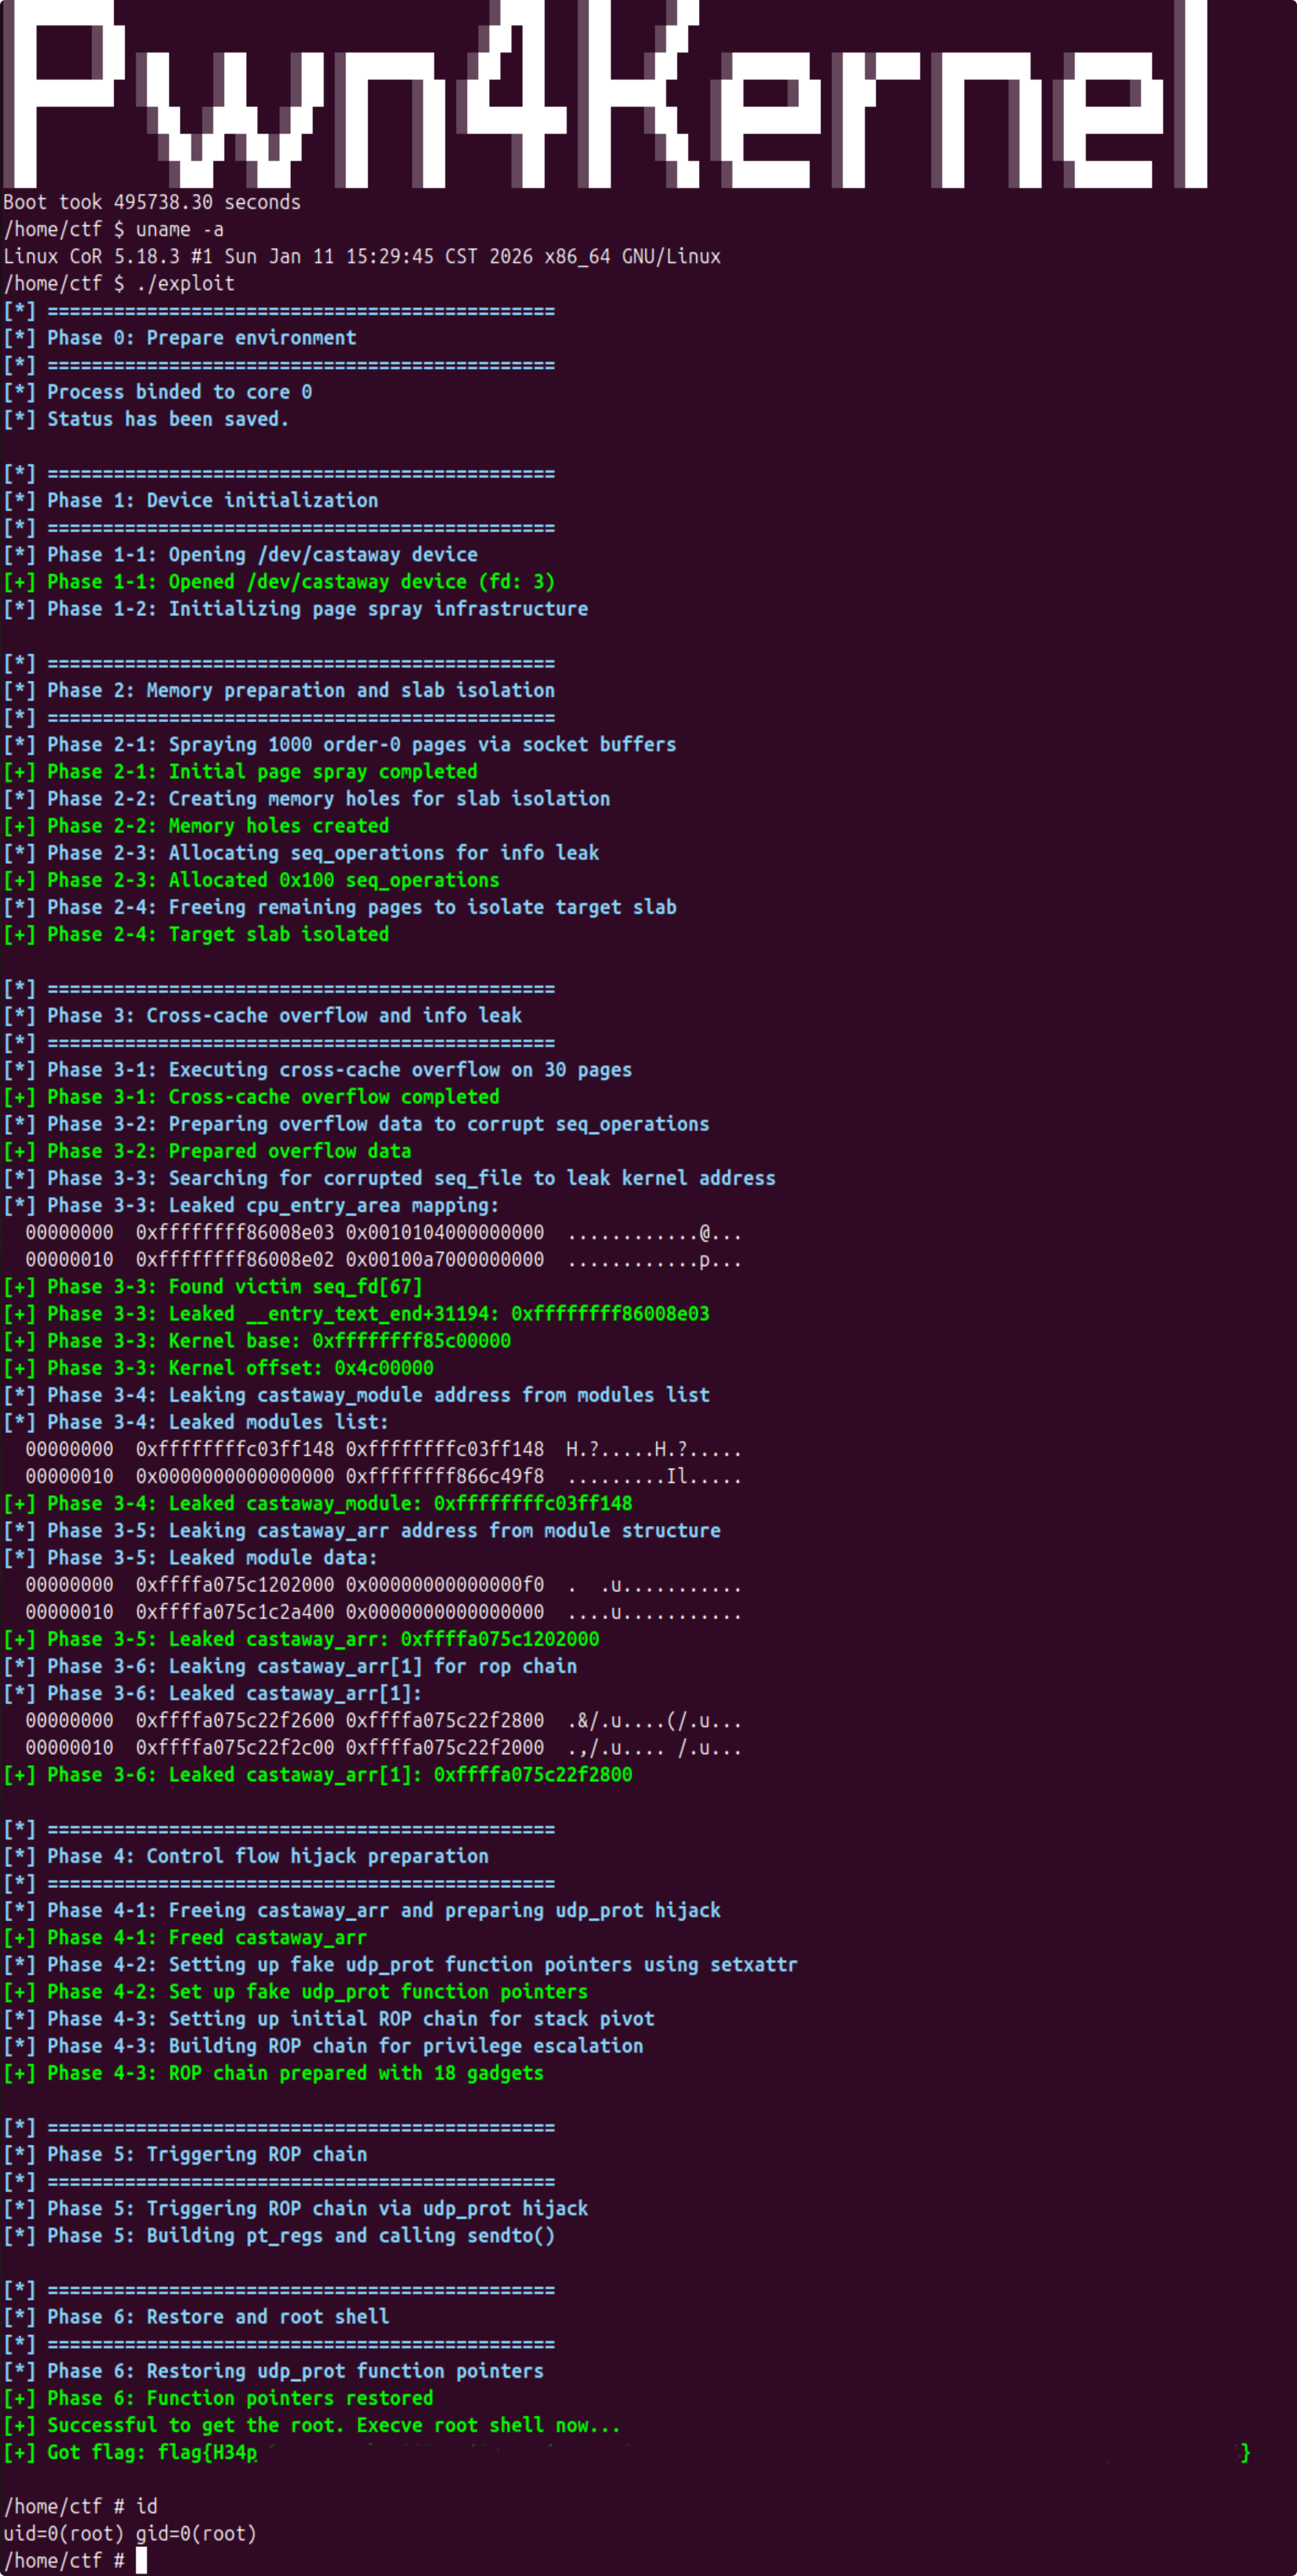Click the 'Got flag: flag{H34p' text
The height and width of the screenshot is (2576, 1297).
(151, 2453)
